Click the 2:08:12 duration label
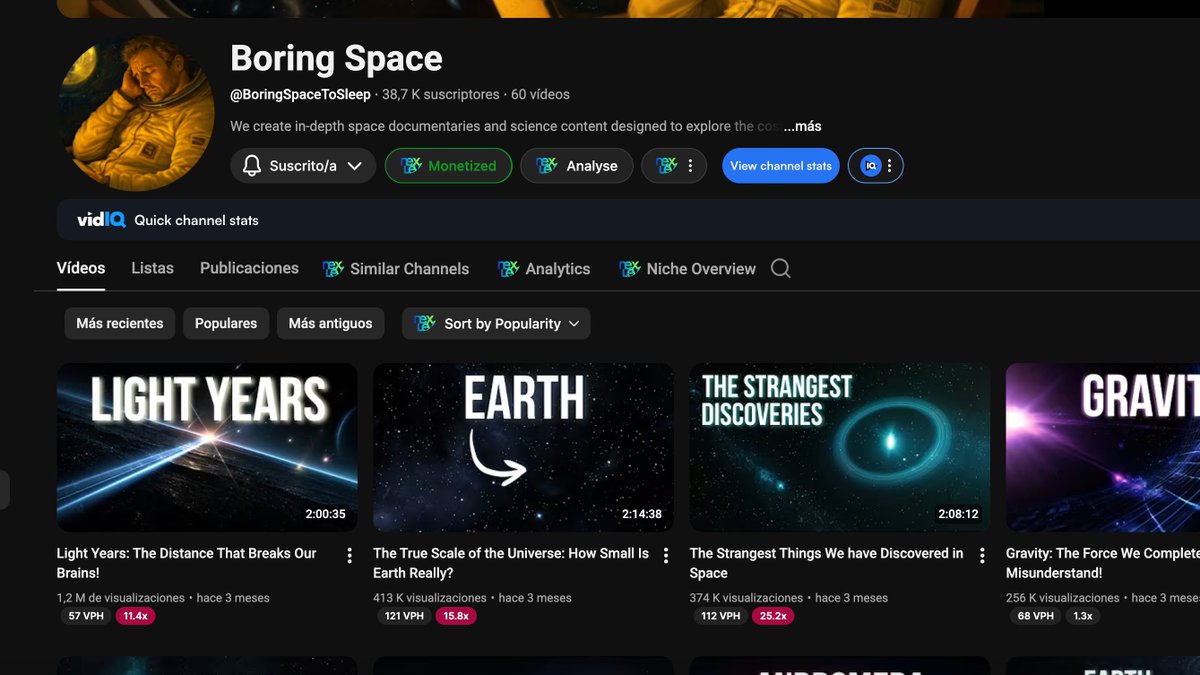The width and height of the screenshot is (1200, 675). pos(958,514)
